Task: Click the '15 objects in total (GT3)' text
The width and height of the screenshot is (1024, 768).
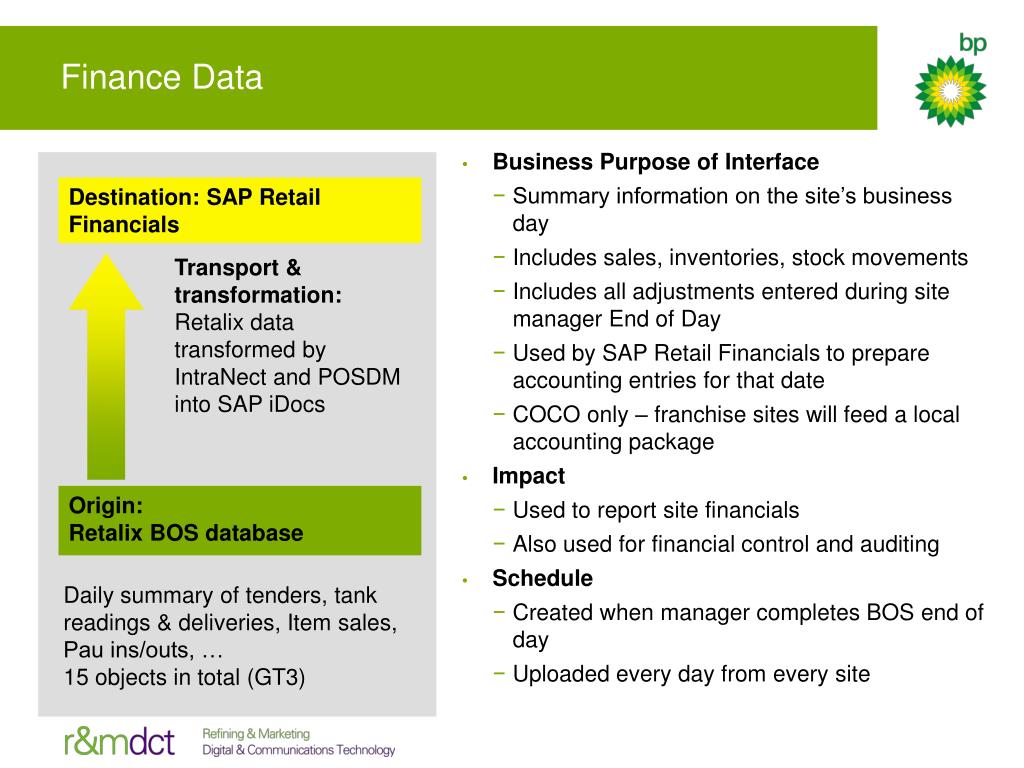Action: [184, 677]
